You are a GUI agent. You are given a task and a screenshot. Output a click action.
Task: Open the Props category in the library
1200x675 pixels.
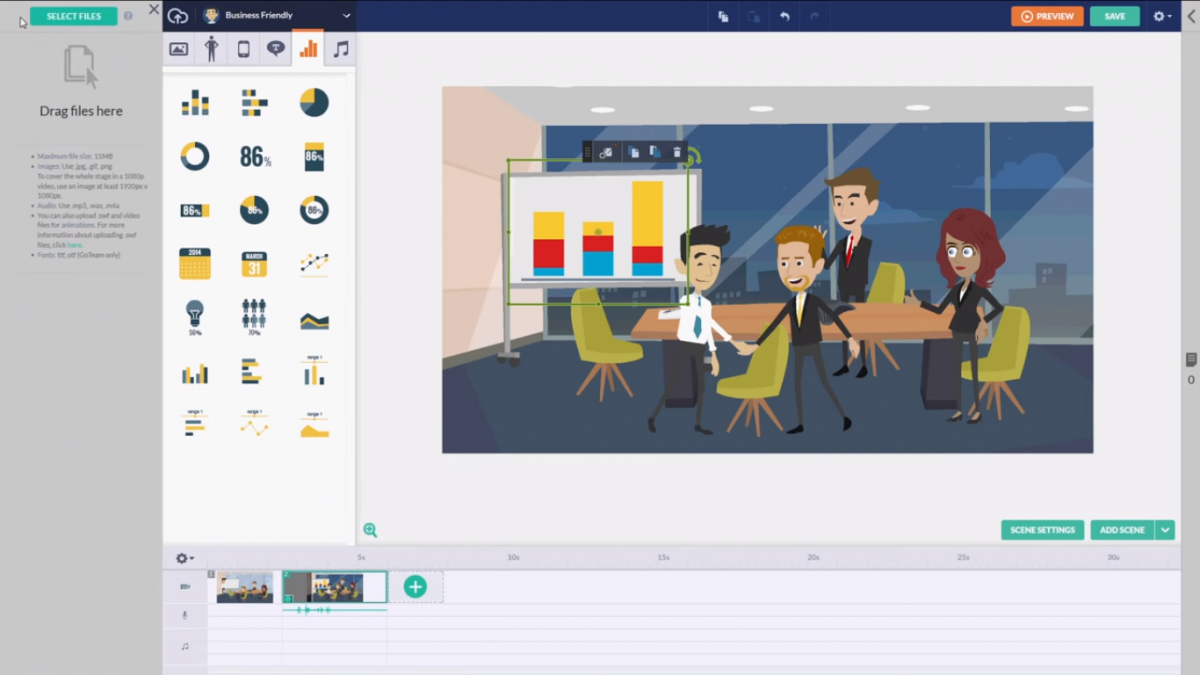pyautogui.click(x=244, y=47)
